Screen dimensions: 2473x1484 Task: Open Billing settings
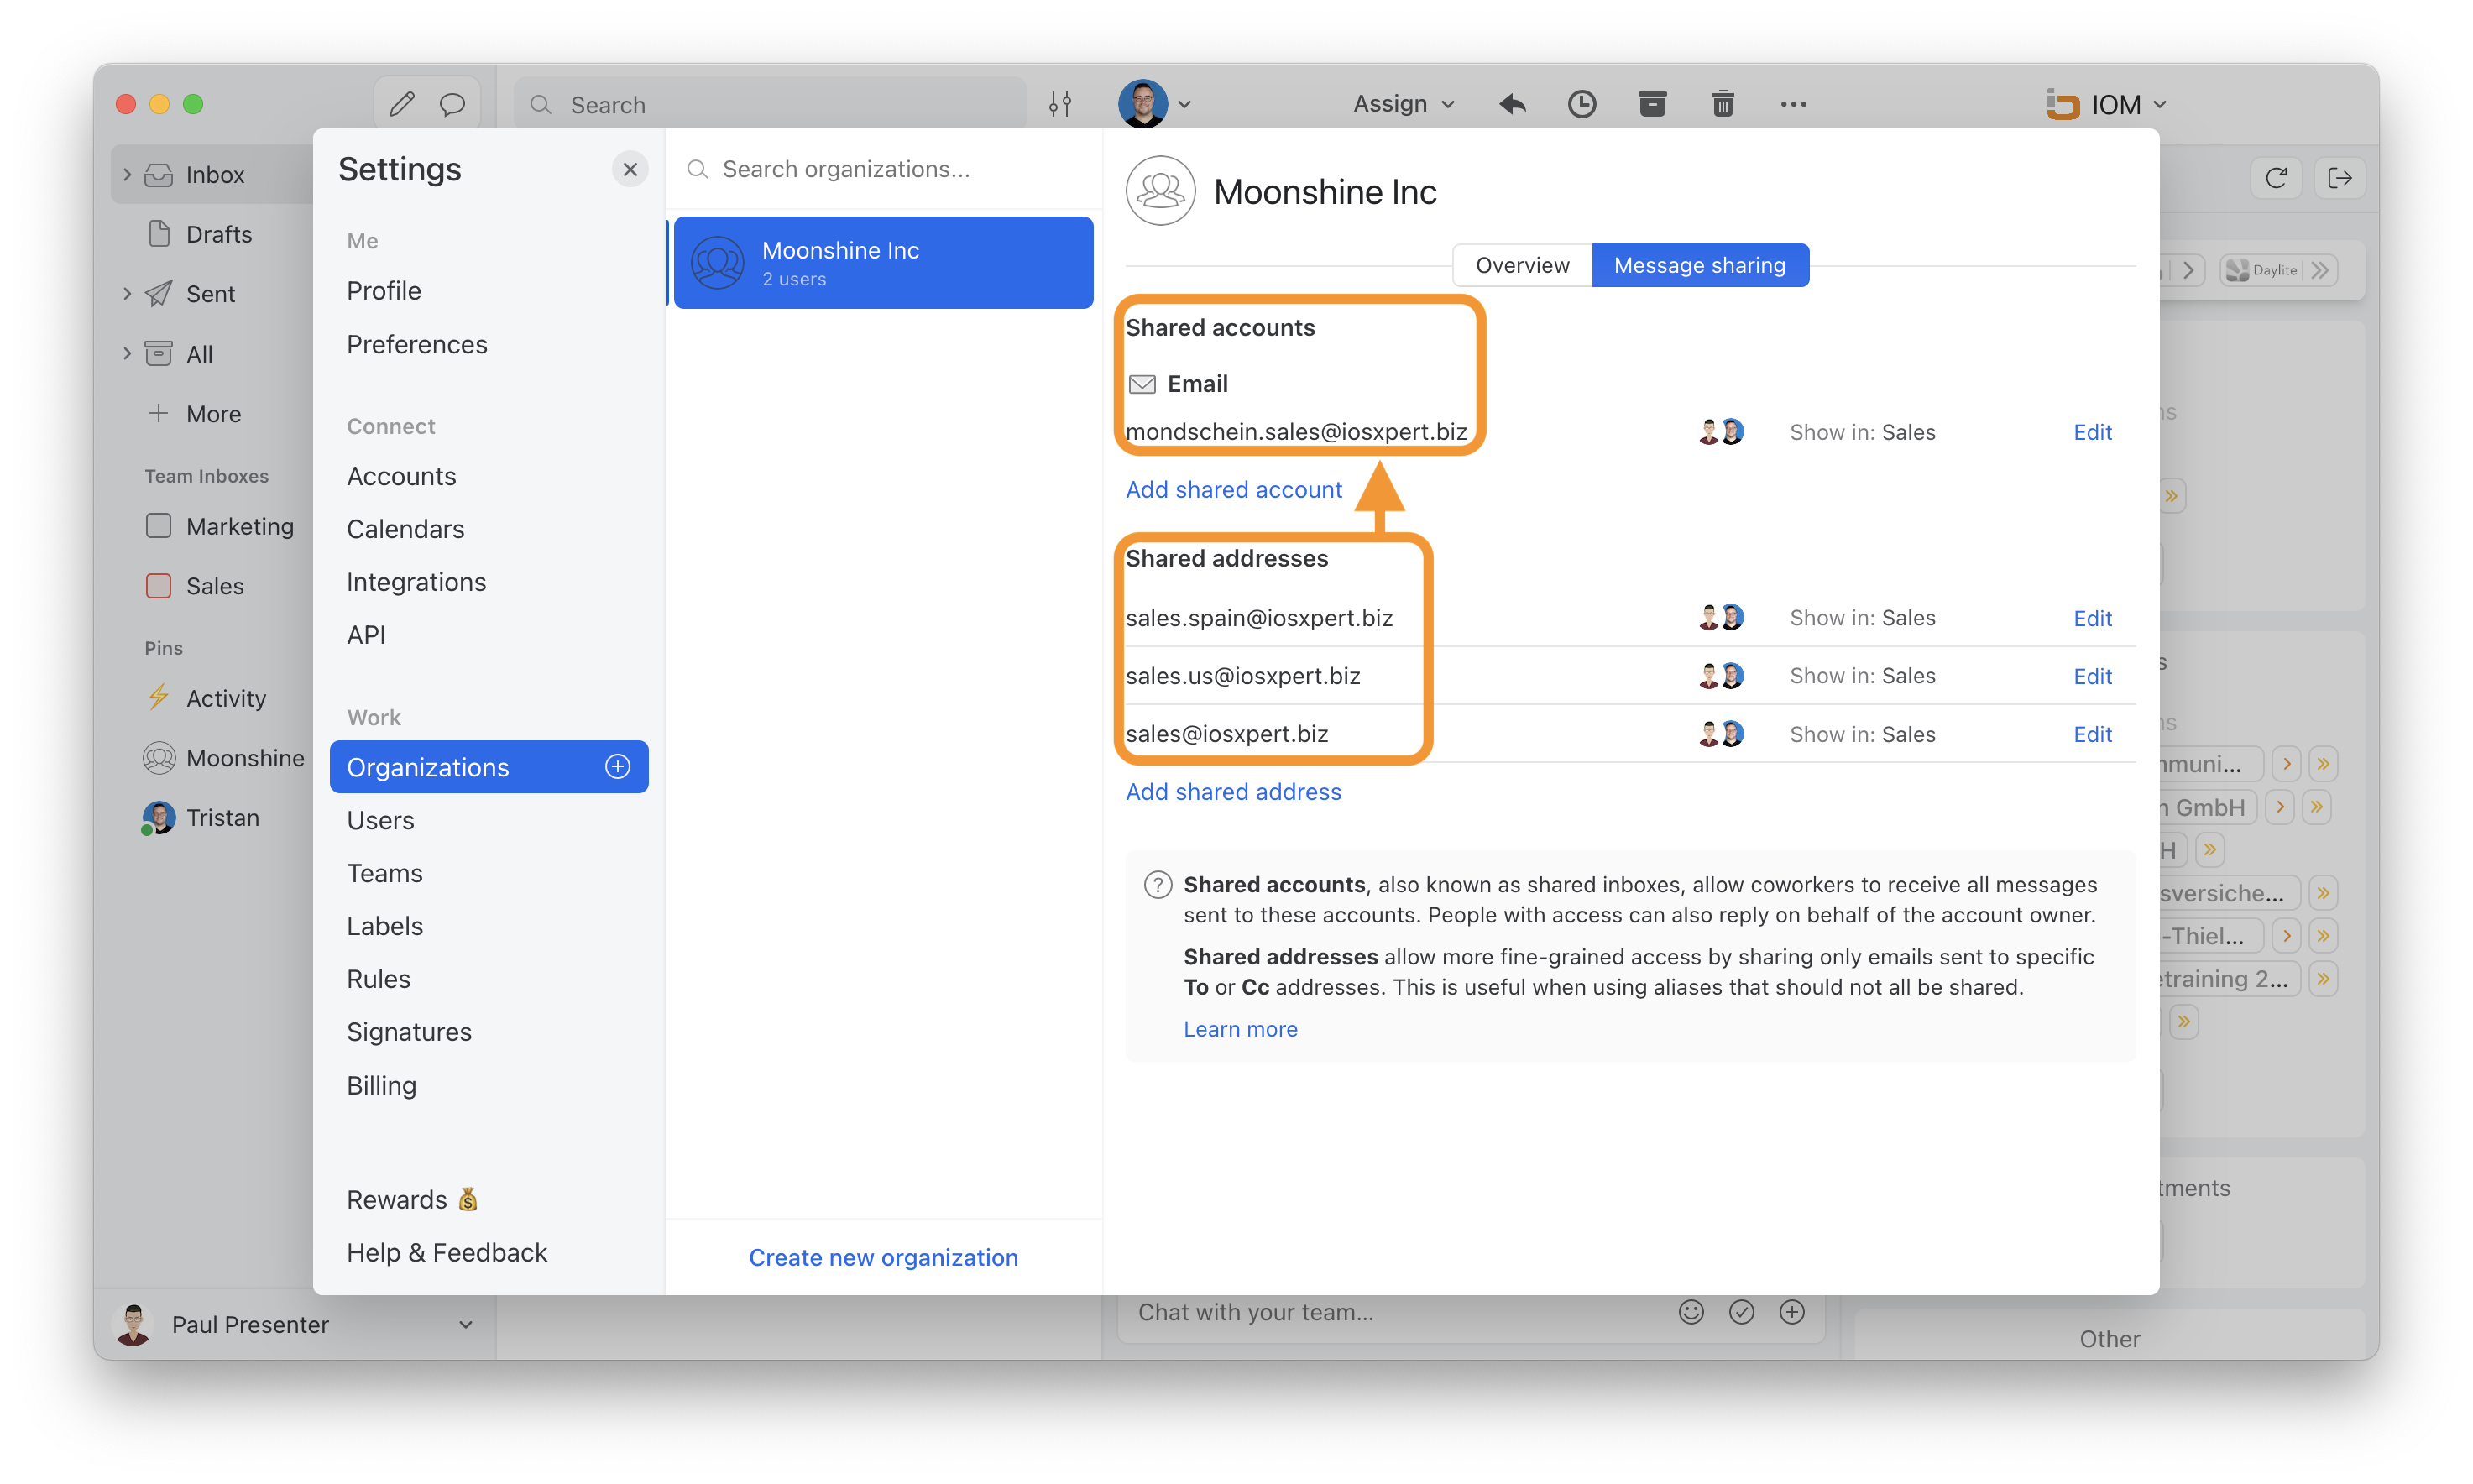pyautogui.click(x=381, y=1085)
